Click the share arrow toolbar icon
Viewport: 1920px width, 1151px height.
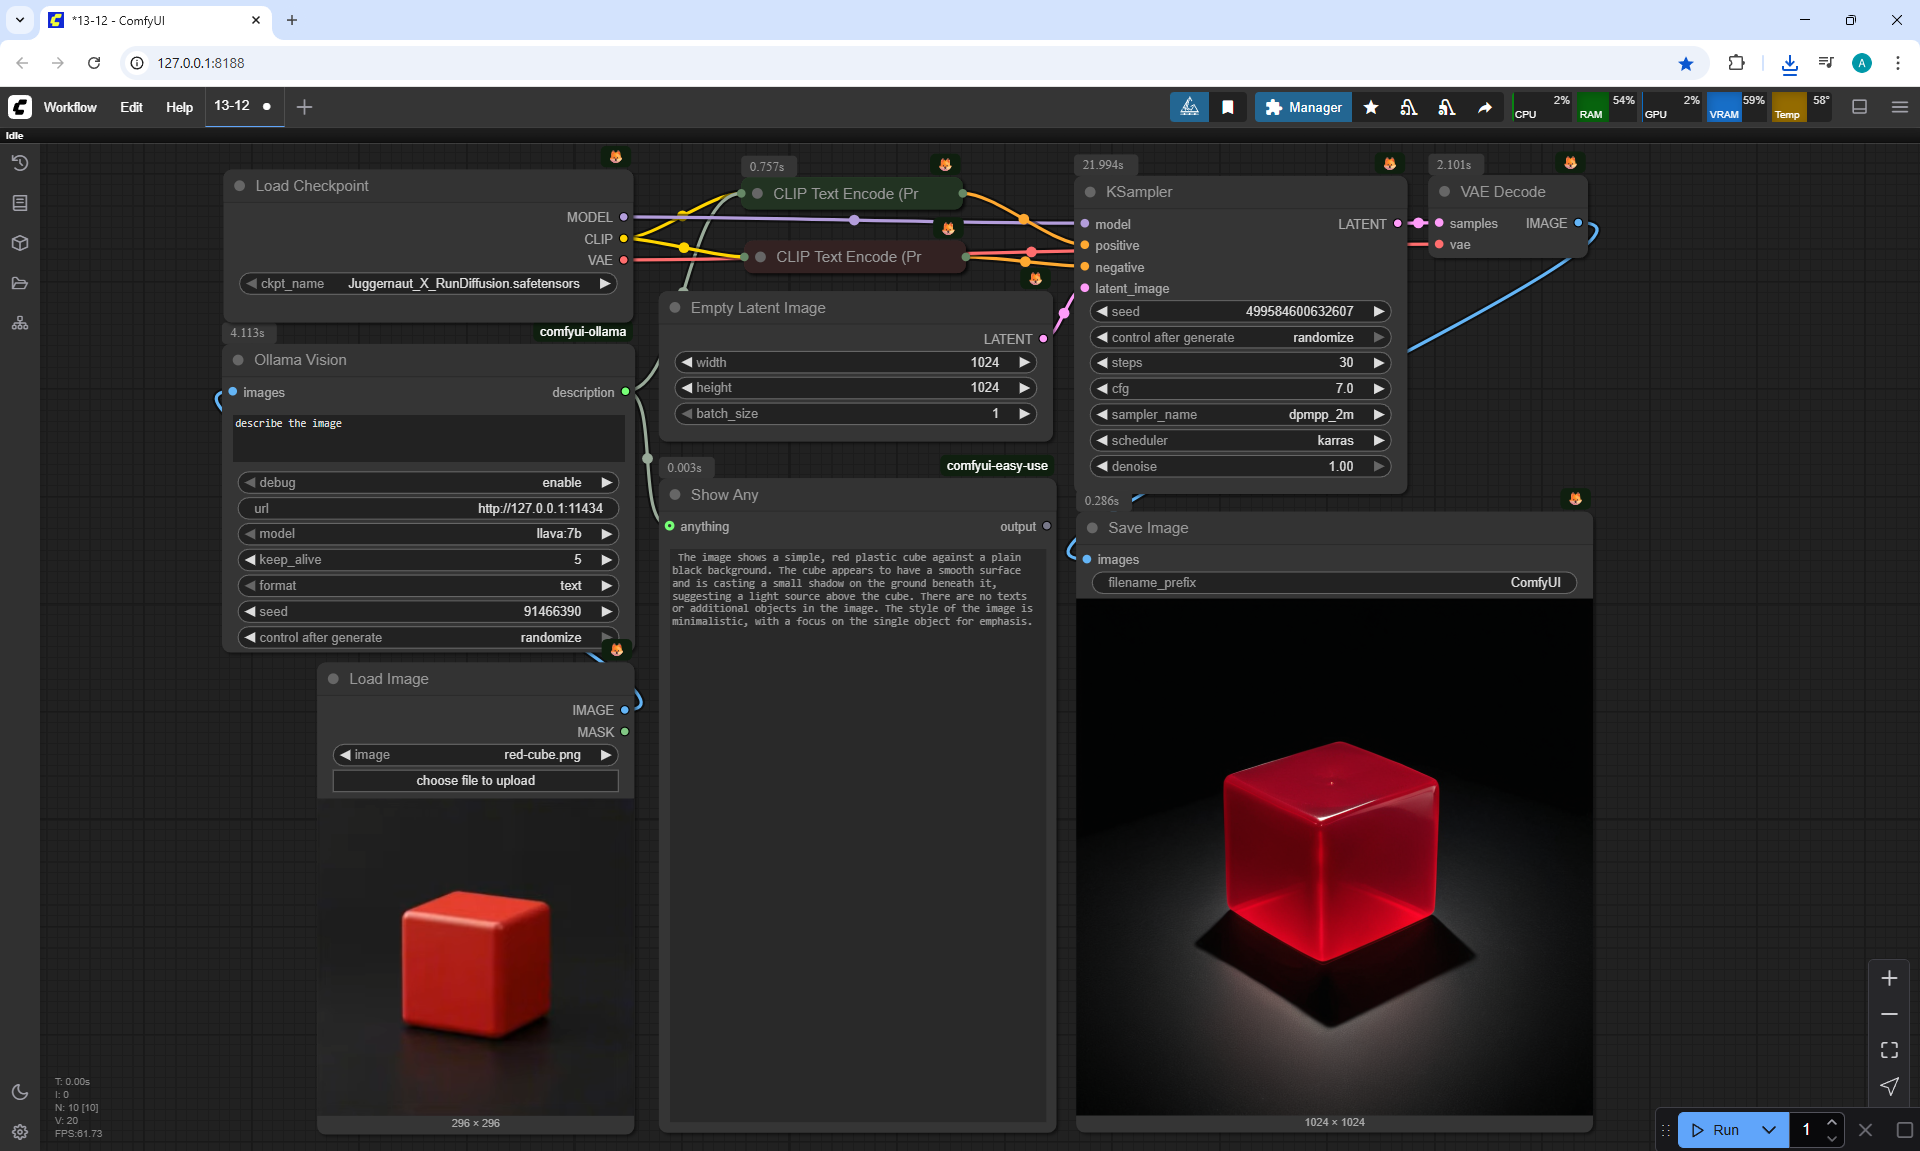(x=1485, y=107)
